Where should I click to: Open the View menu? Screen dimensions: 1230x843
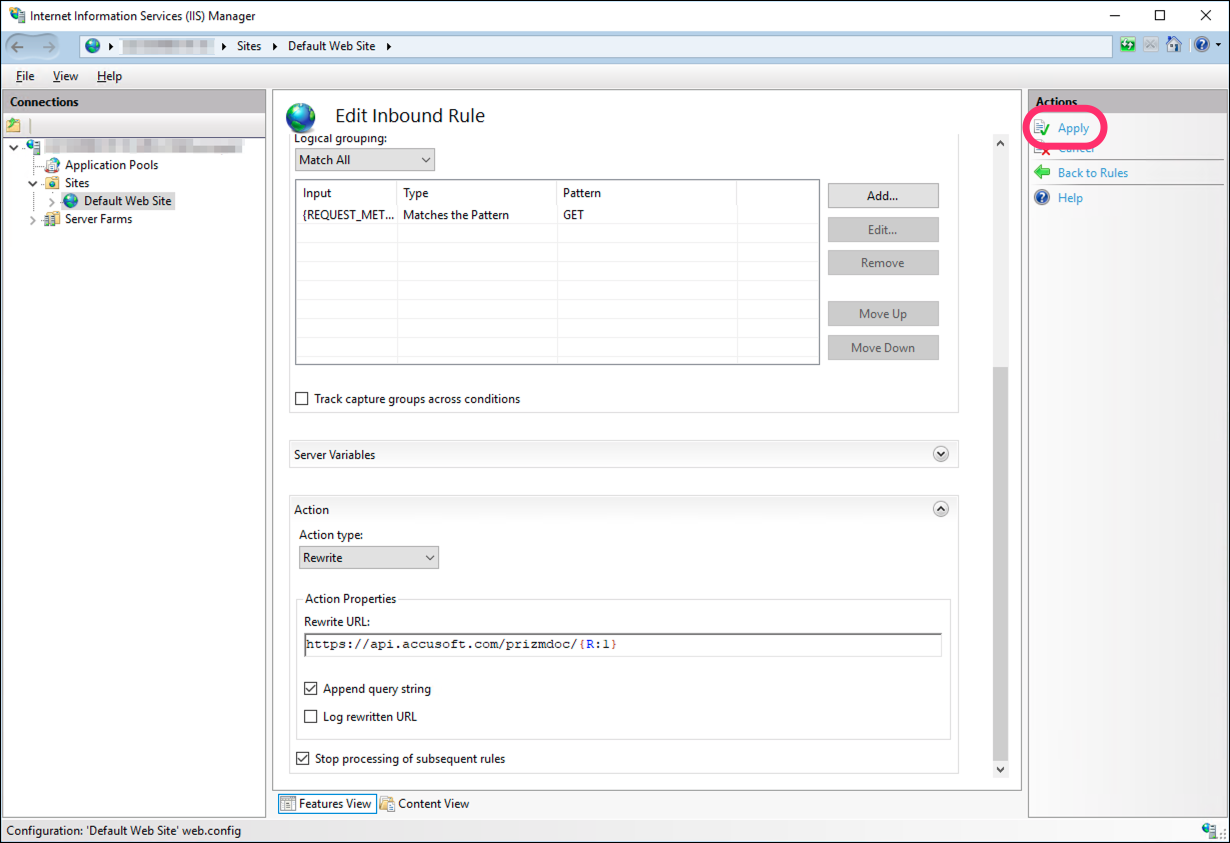pos(65,76)
